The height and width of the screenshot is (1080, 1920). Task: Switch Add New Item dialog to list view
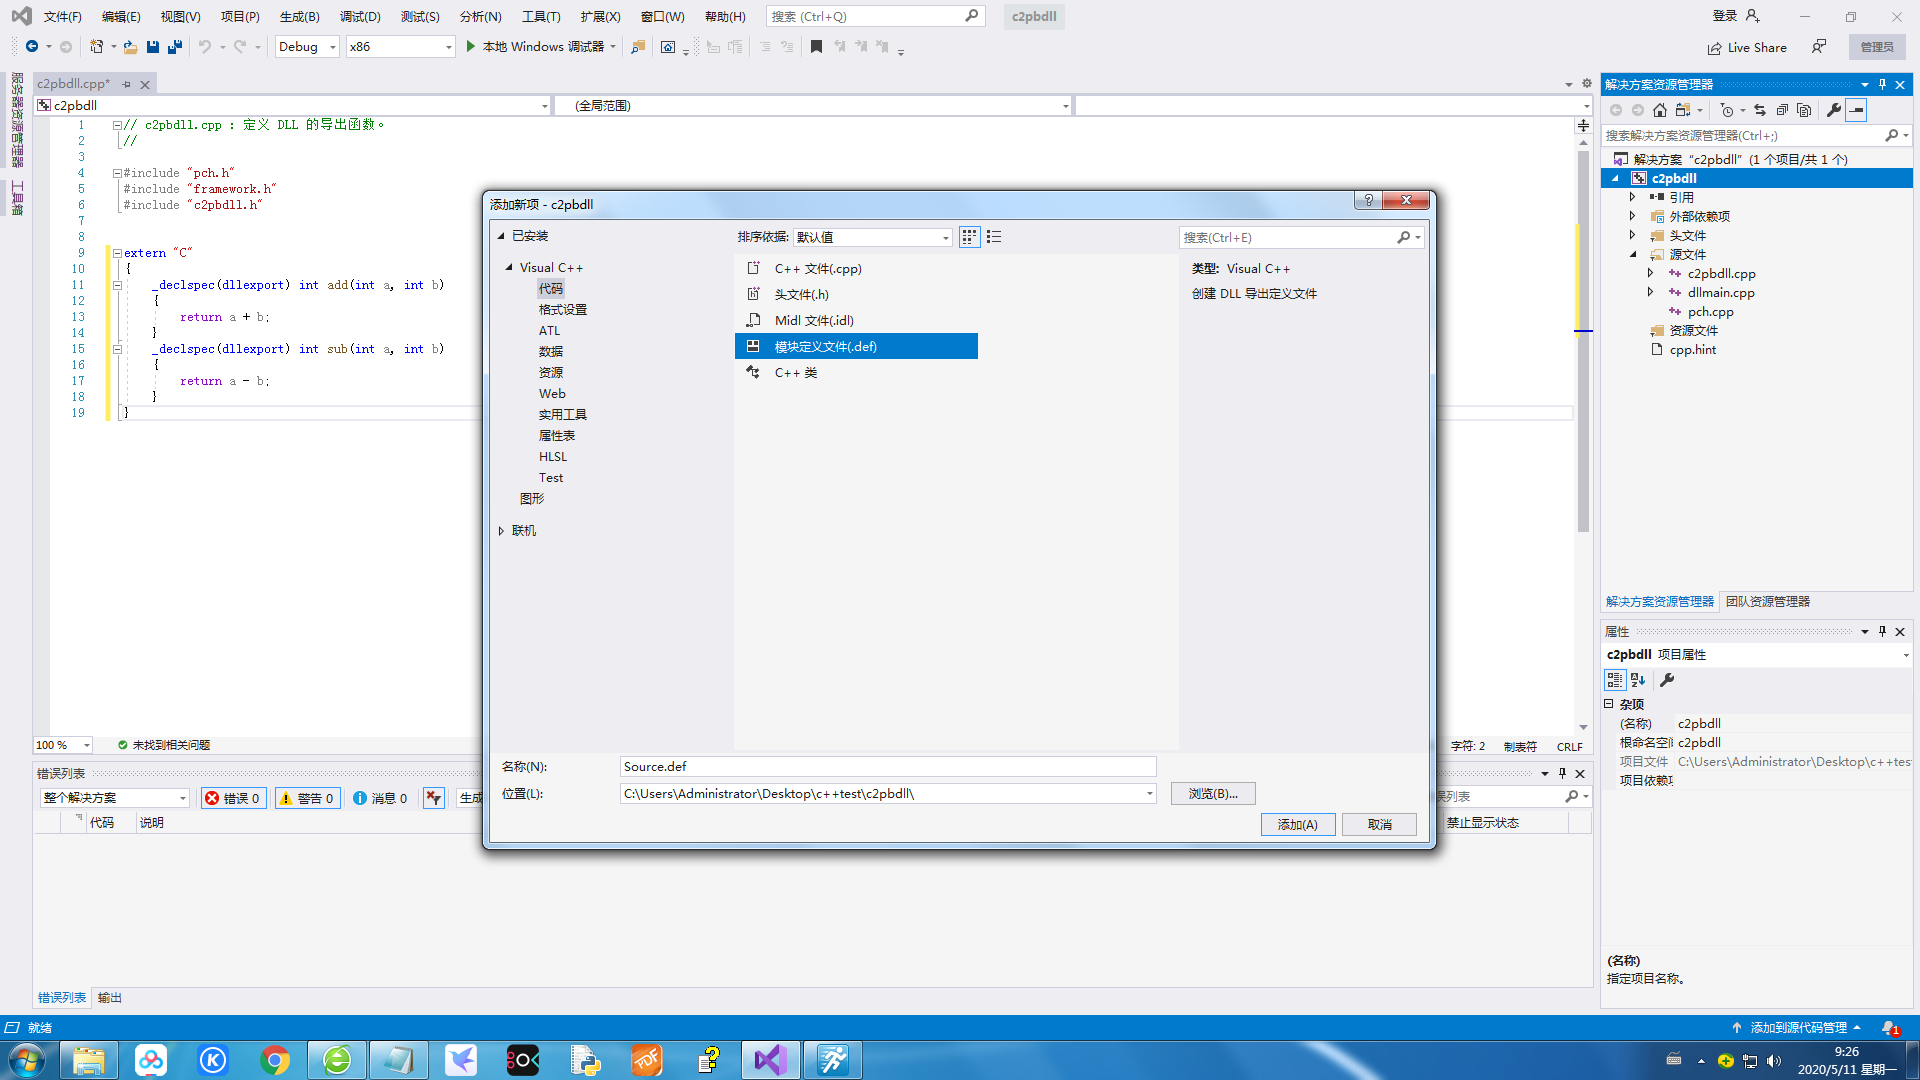click(x=994, y=237)
